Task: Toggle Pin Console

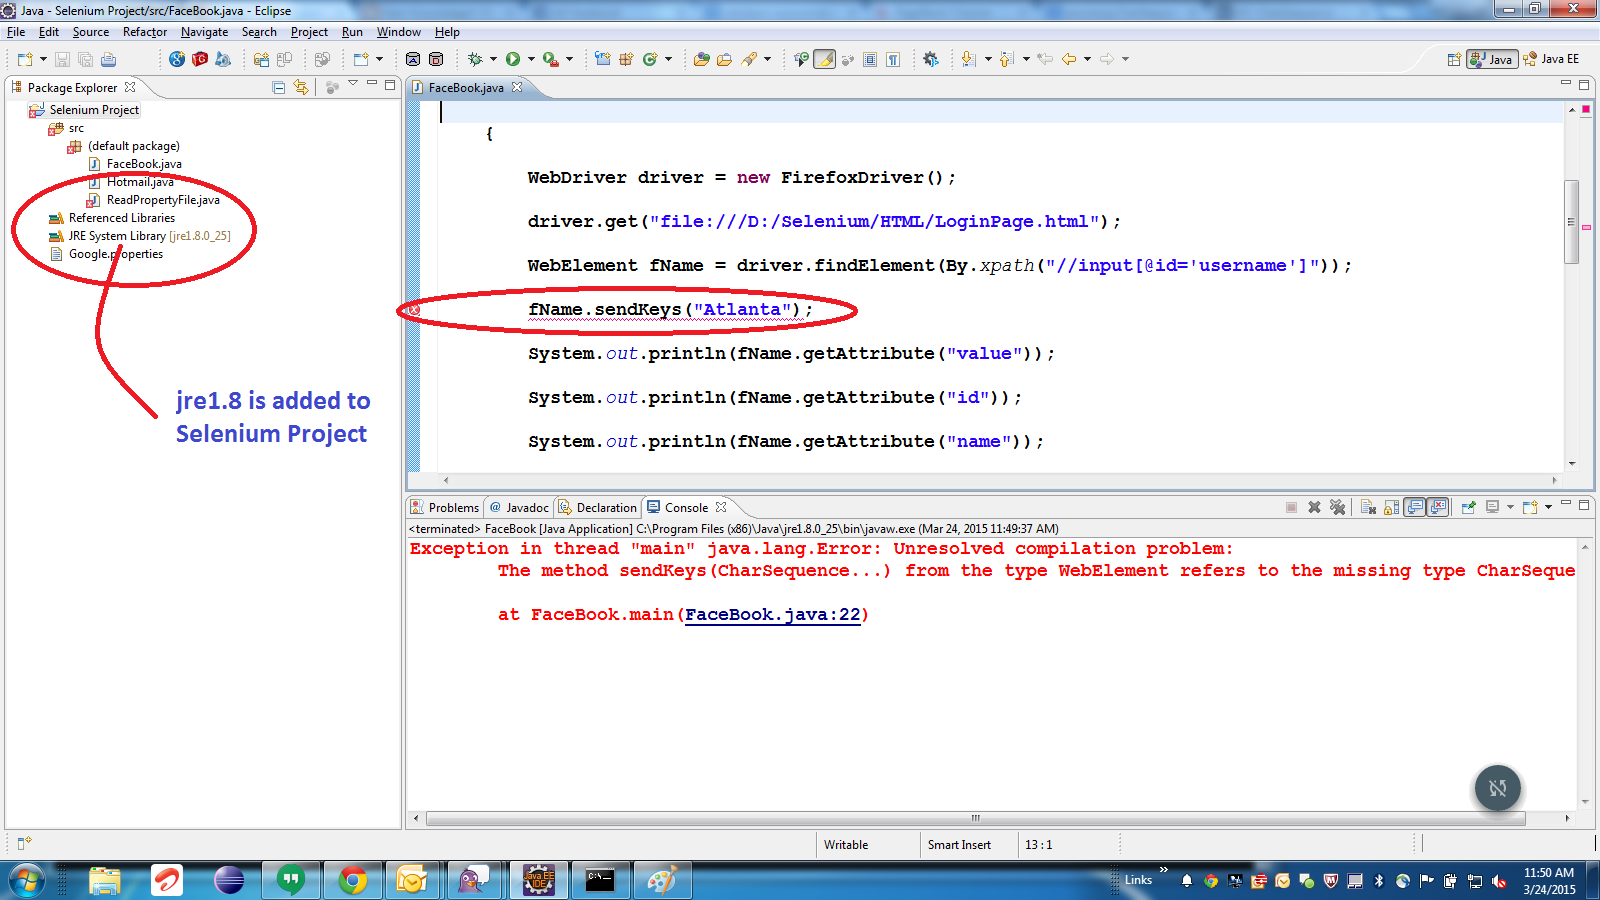Action: [1468, 507]
